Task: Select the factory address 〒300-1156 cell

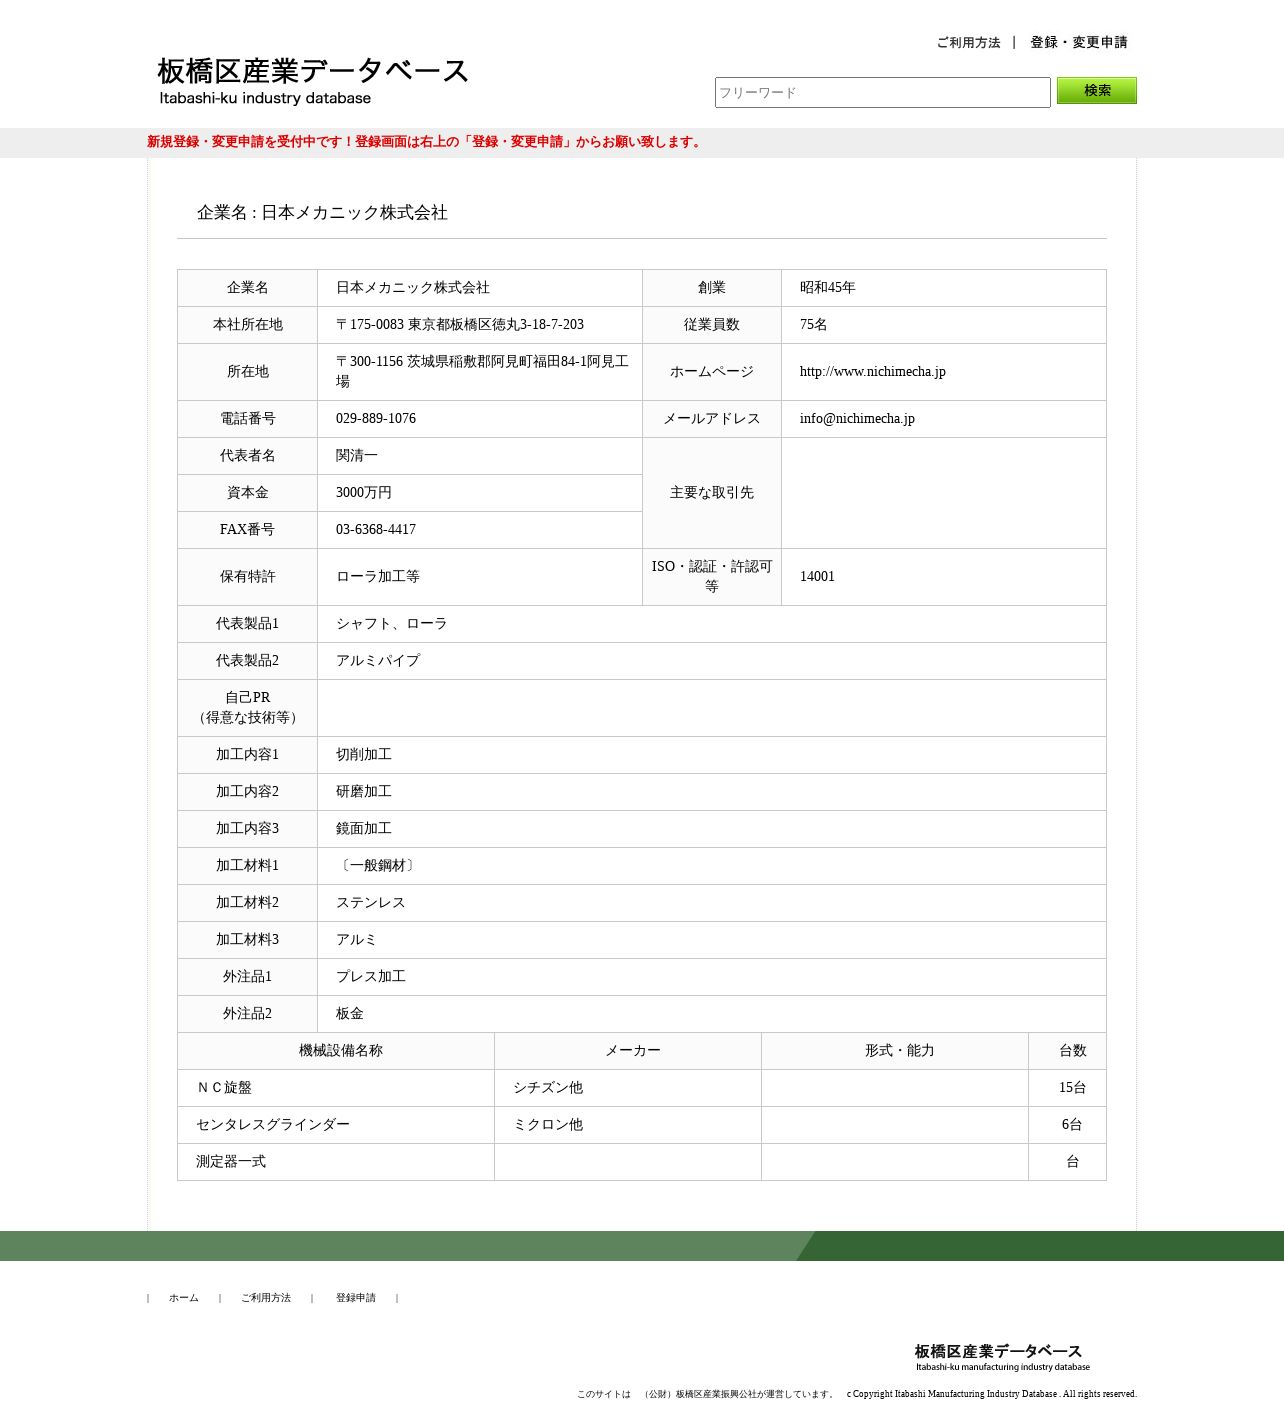Action: [x=480, y=372]
